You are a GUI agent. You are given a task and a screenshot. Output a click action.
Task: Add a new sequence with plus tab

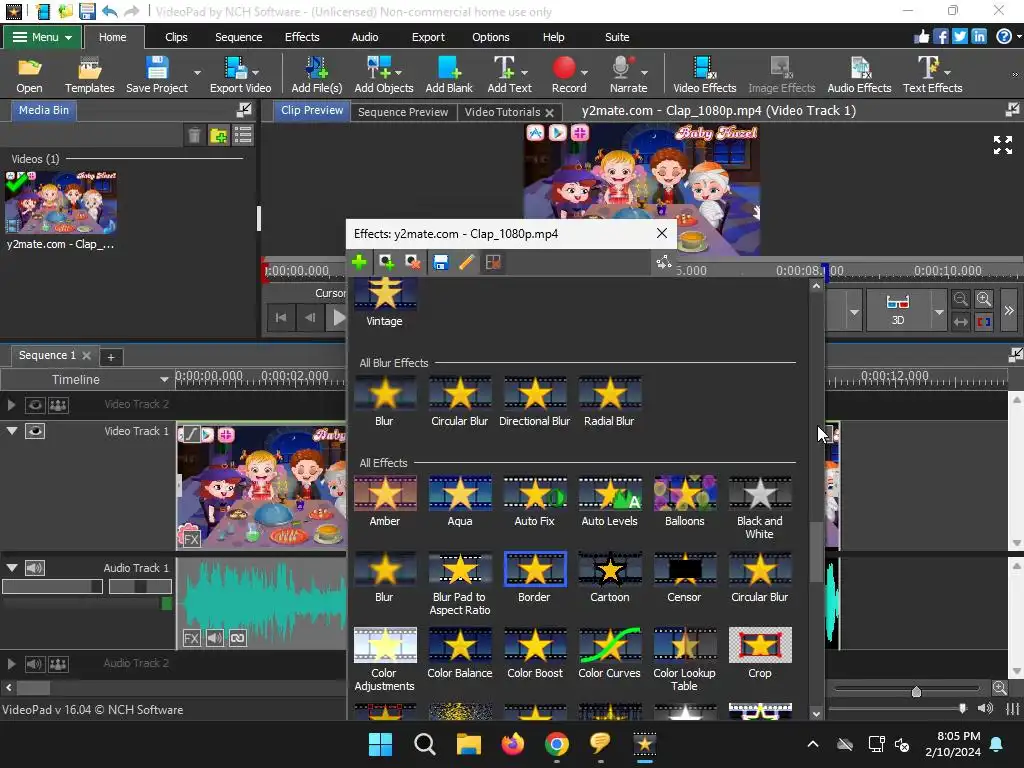pyautogui.click(x=111, y=357)
